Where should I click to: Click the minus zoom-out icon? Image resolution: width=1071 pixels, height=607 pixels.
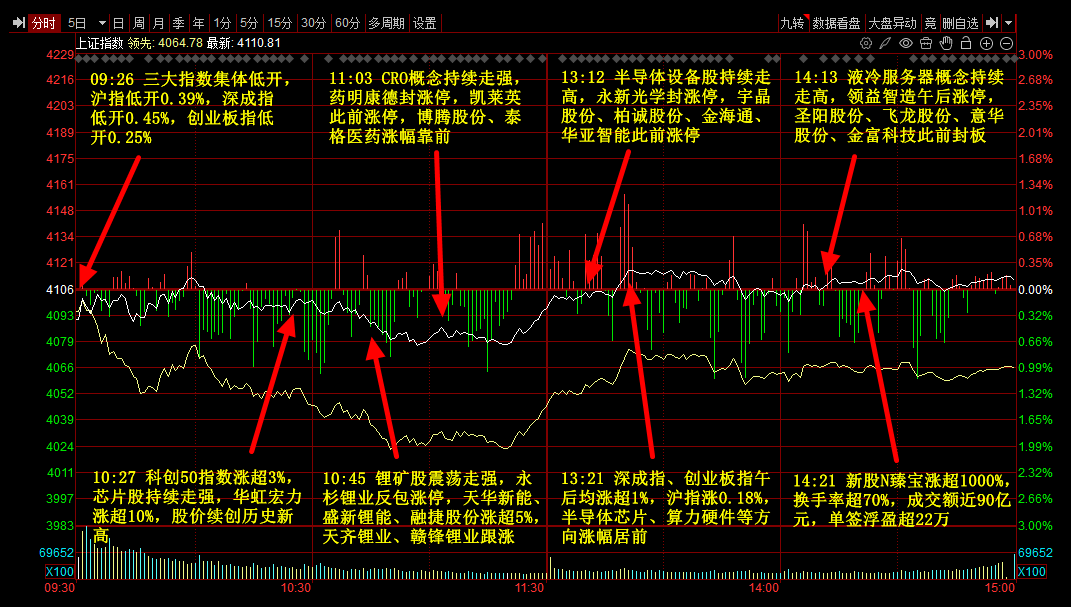point(1006,43)
